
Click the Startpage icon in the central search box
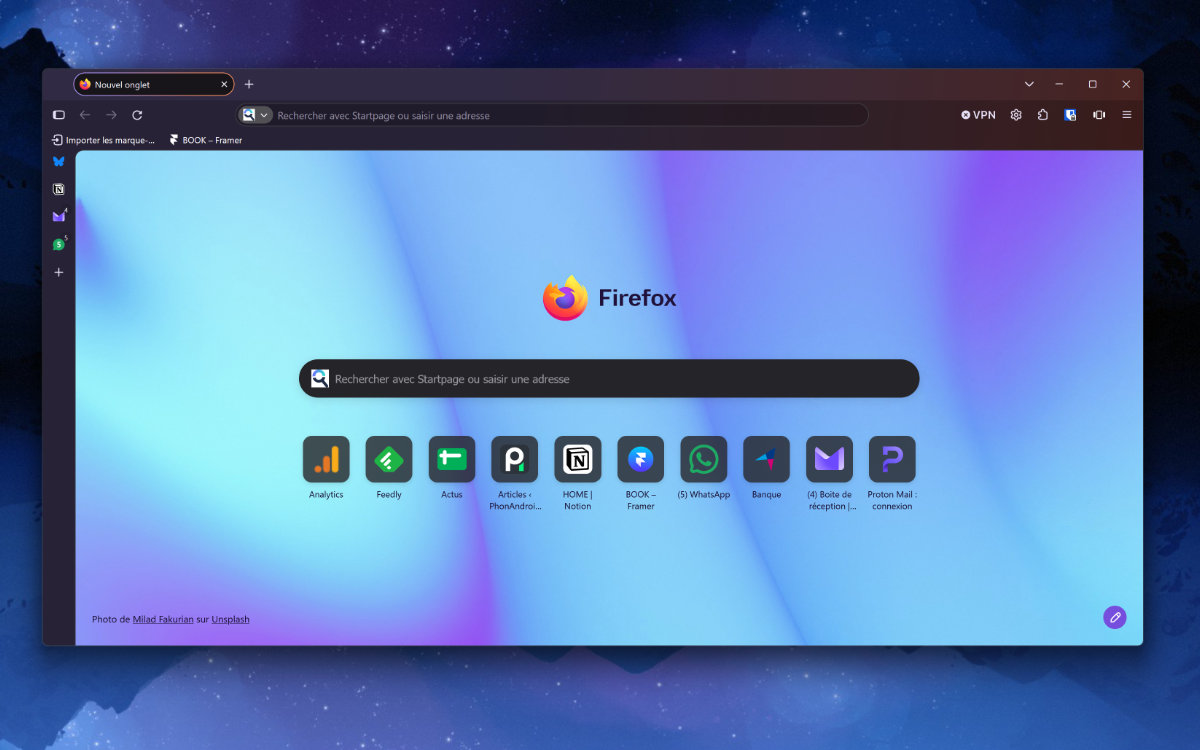point(320,379)
